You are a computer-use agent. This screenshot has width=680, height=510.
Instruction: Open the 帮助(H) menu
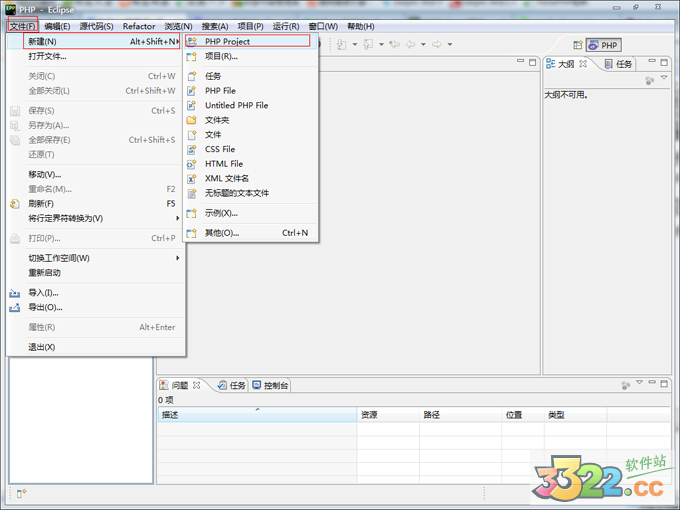[x=360, y=26]
